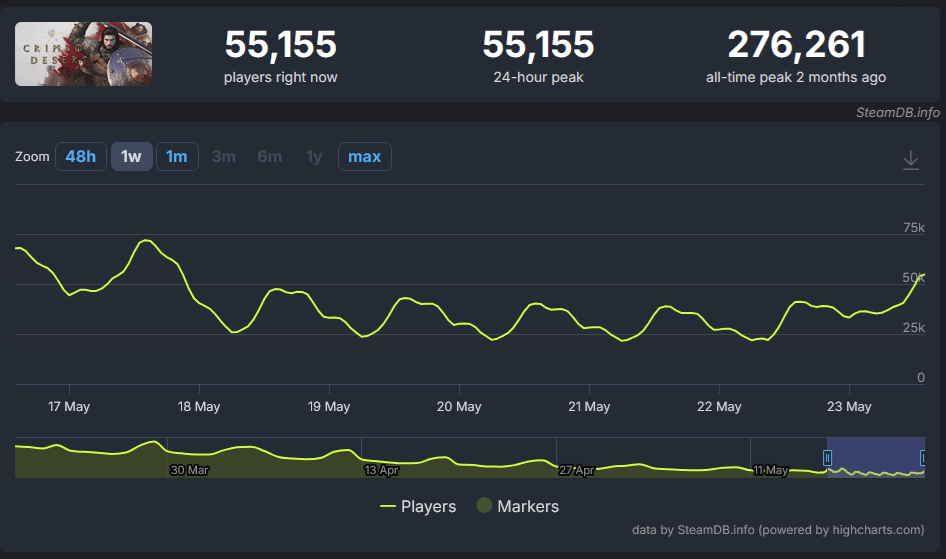Click the Markers legend circle icon
946x559 pixels.
(x=484, y=505)
